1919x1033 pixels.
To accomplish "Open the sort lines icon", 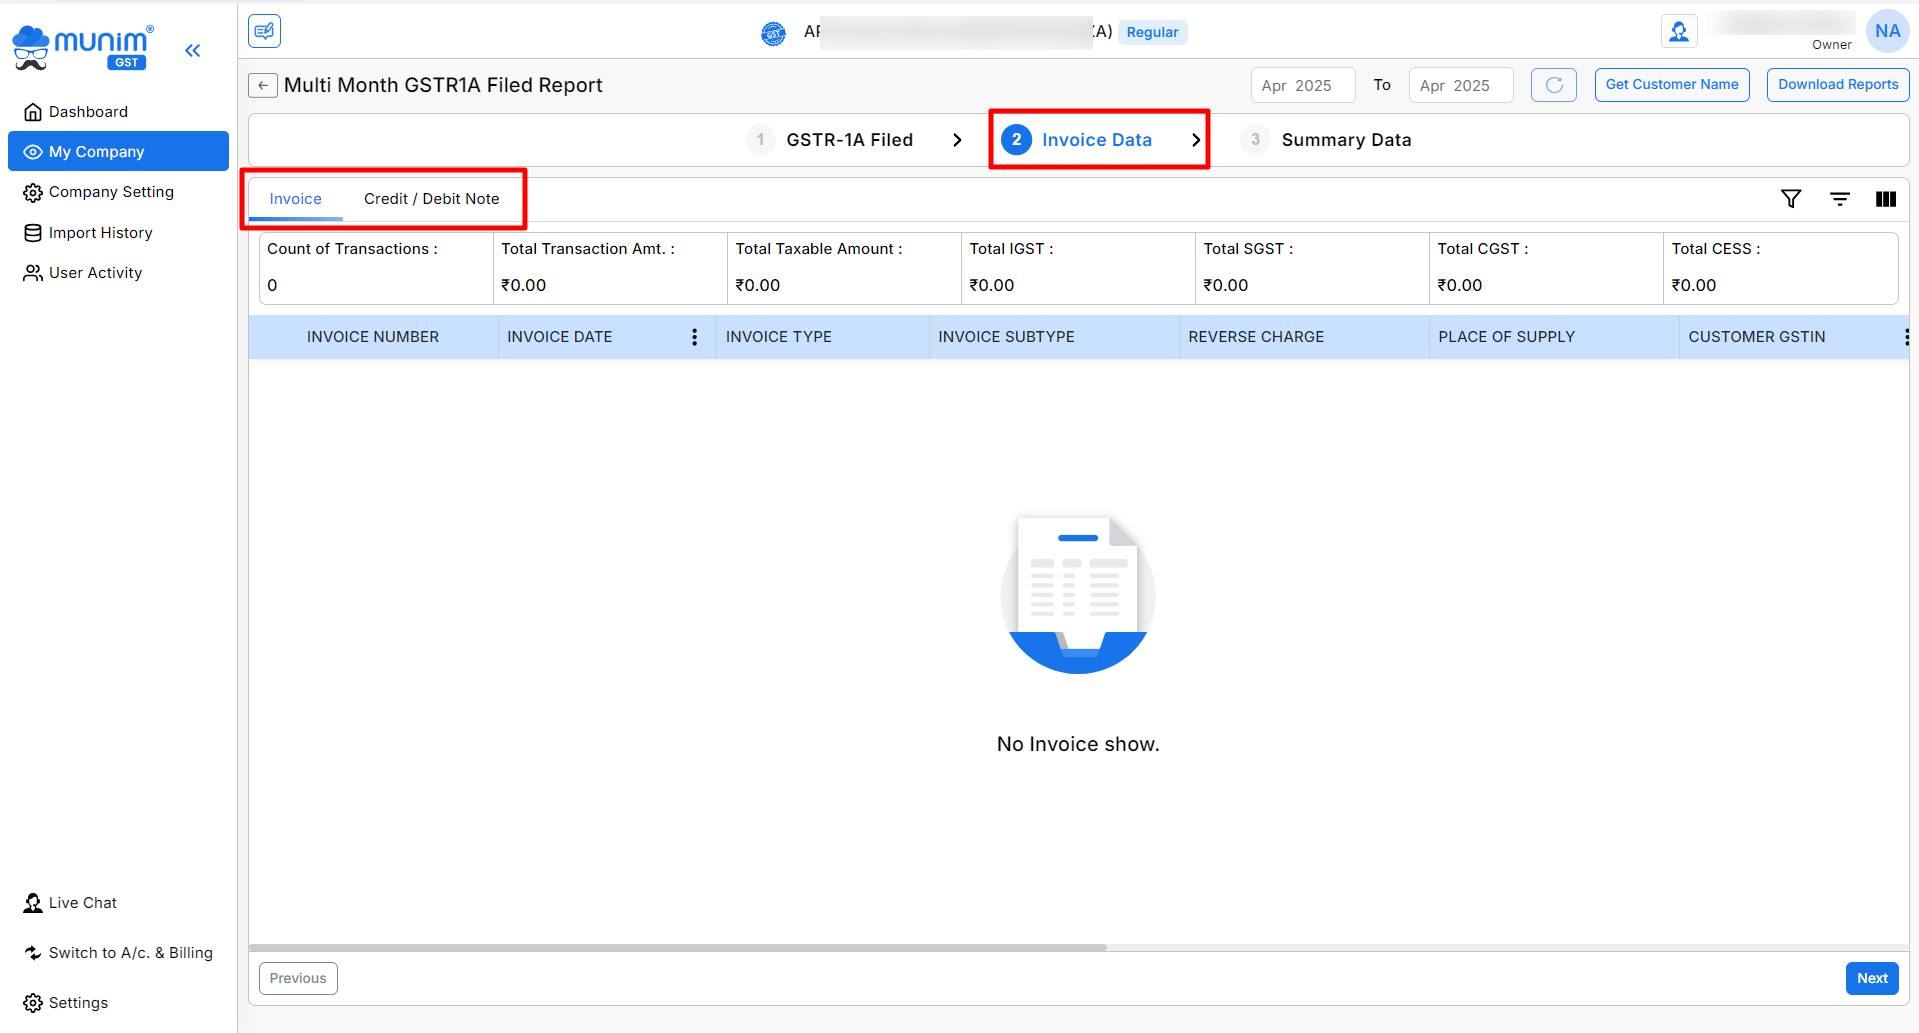I will point(1839,199).
